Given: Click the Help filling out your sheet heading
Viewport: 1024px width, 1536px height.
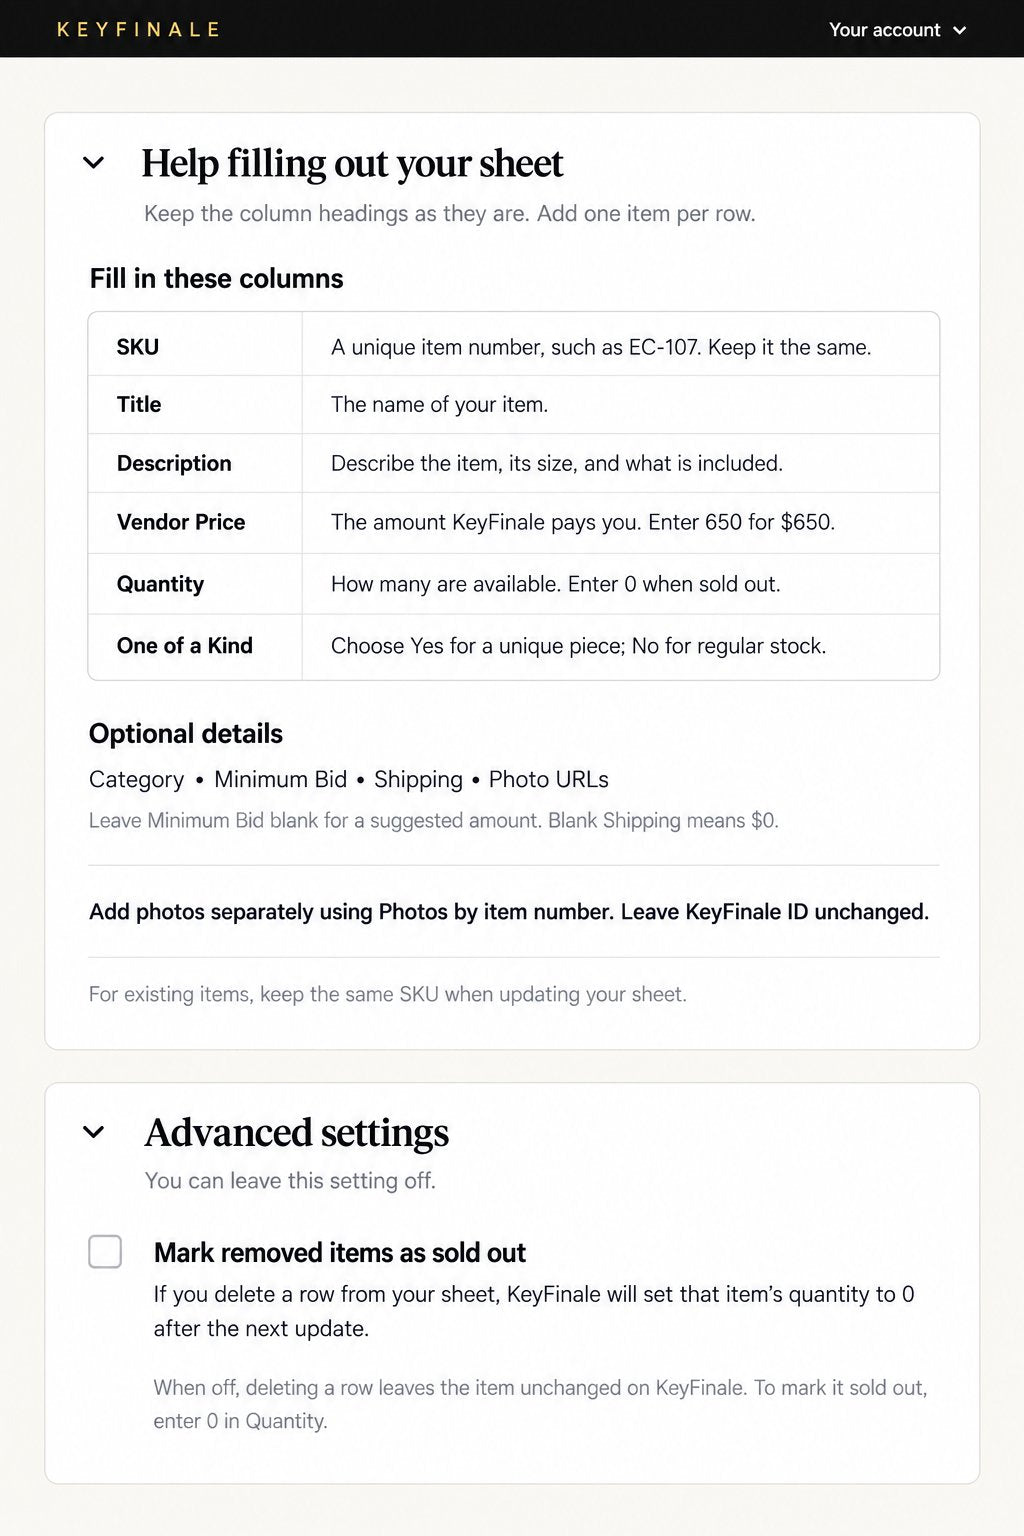Looking at the screenshot, I should click(x=352, y=163).
